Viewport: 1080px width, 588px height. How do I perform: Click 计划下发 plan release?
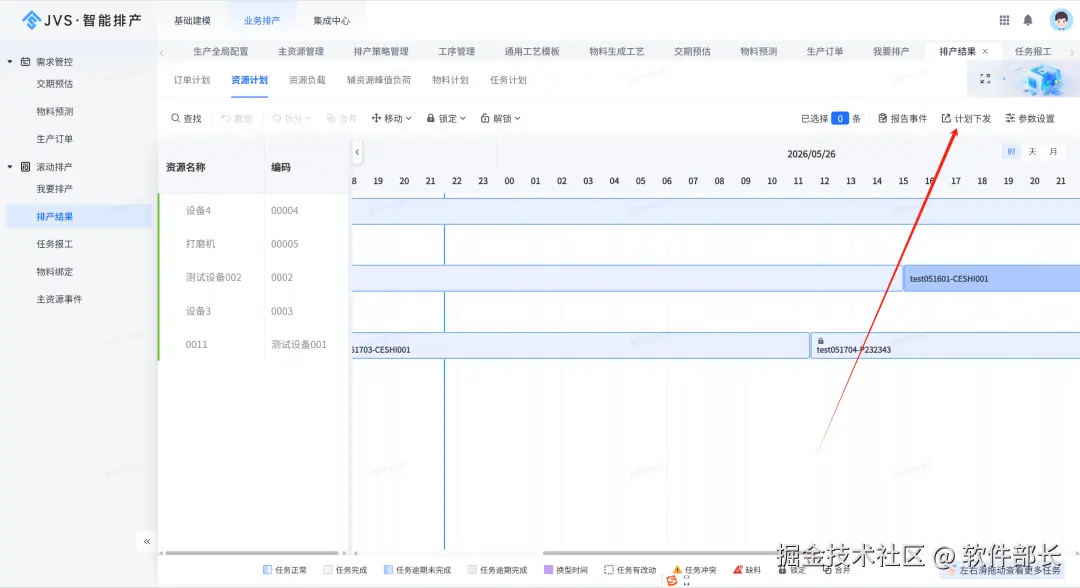966,118
